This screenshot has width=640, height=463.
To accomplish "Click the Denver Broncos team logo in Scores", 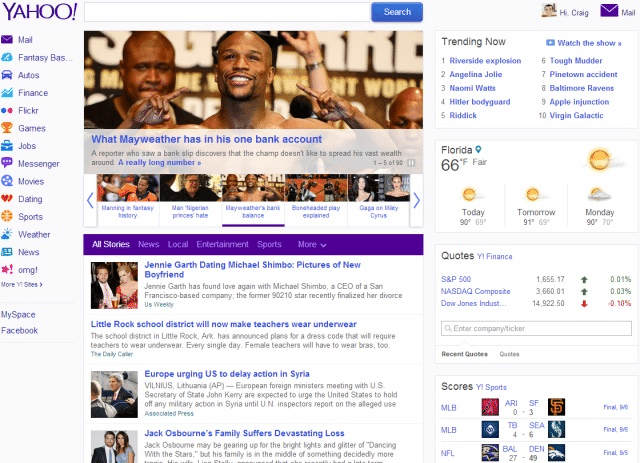I will 556,452.
